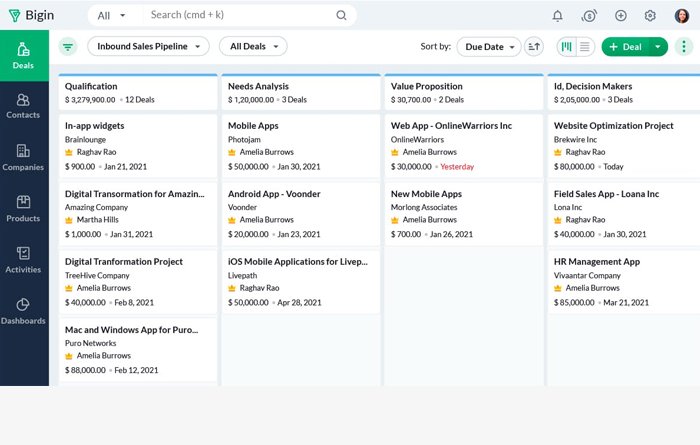The image size is (700, 445).
Task: Click crown icon on In-app widgets card
Action: tap(69, 152)
